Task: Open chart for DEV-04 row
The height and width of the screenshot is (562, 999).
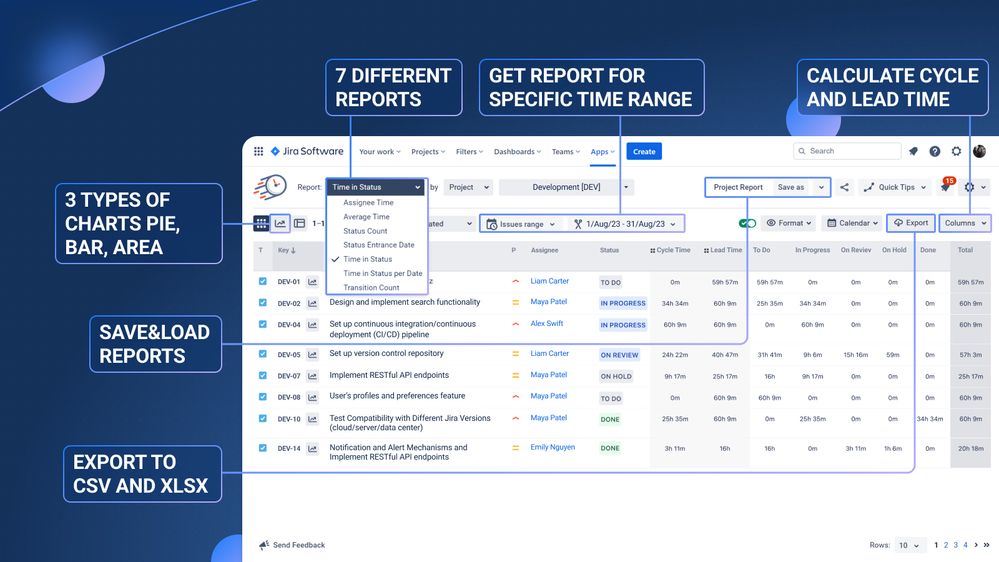Action: coord(312,325)
